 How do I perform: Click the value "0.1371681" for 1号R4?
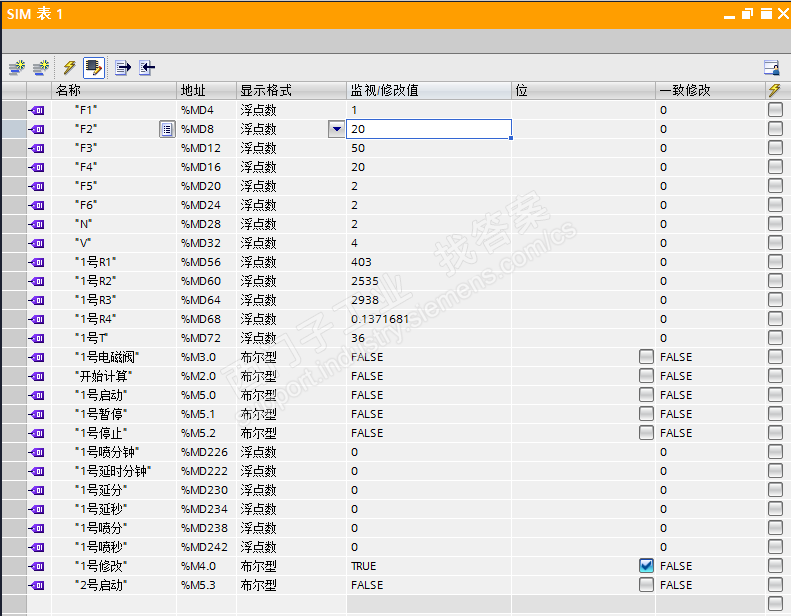tap(380, 319)
